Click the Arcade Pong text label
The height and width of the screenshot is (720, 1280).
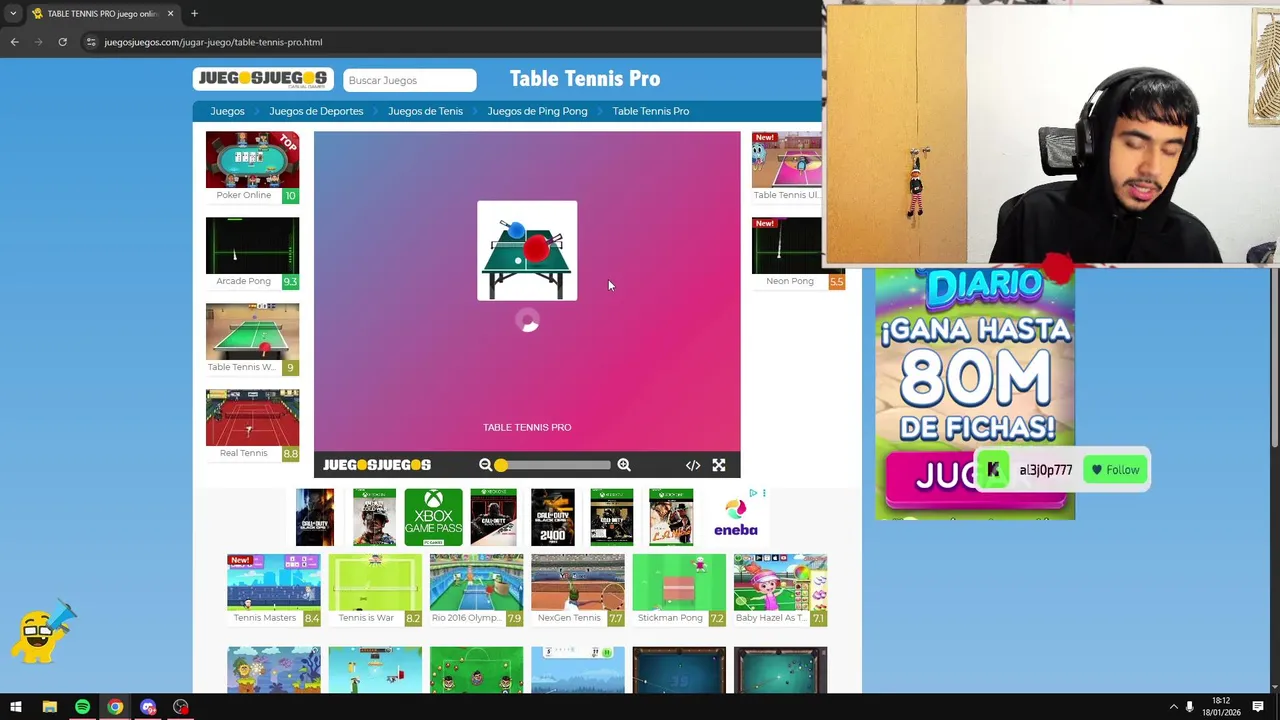click(x=243, y=281)
